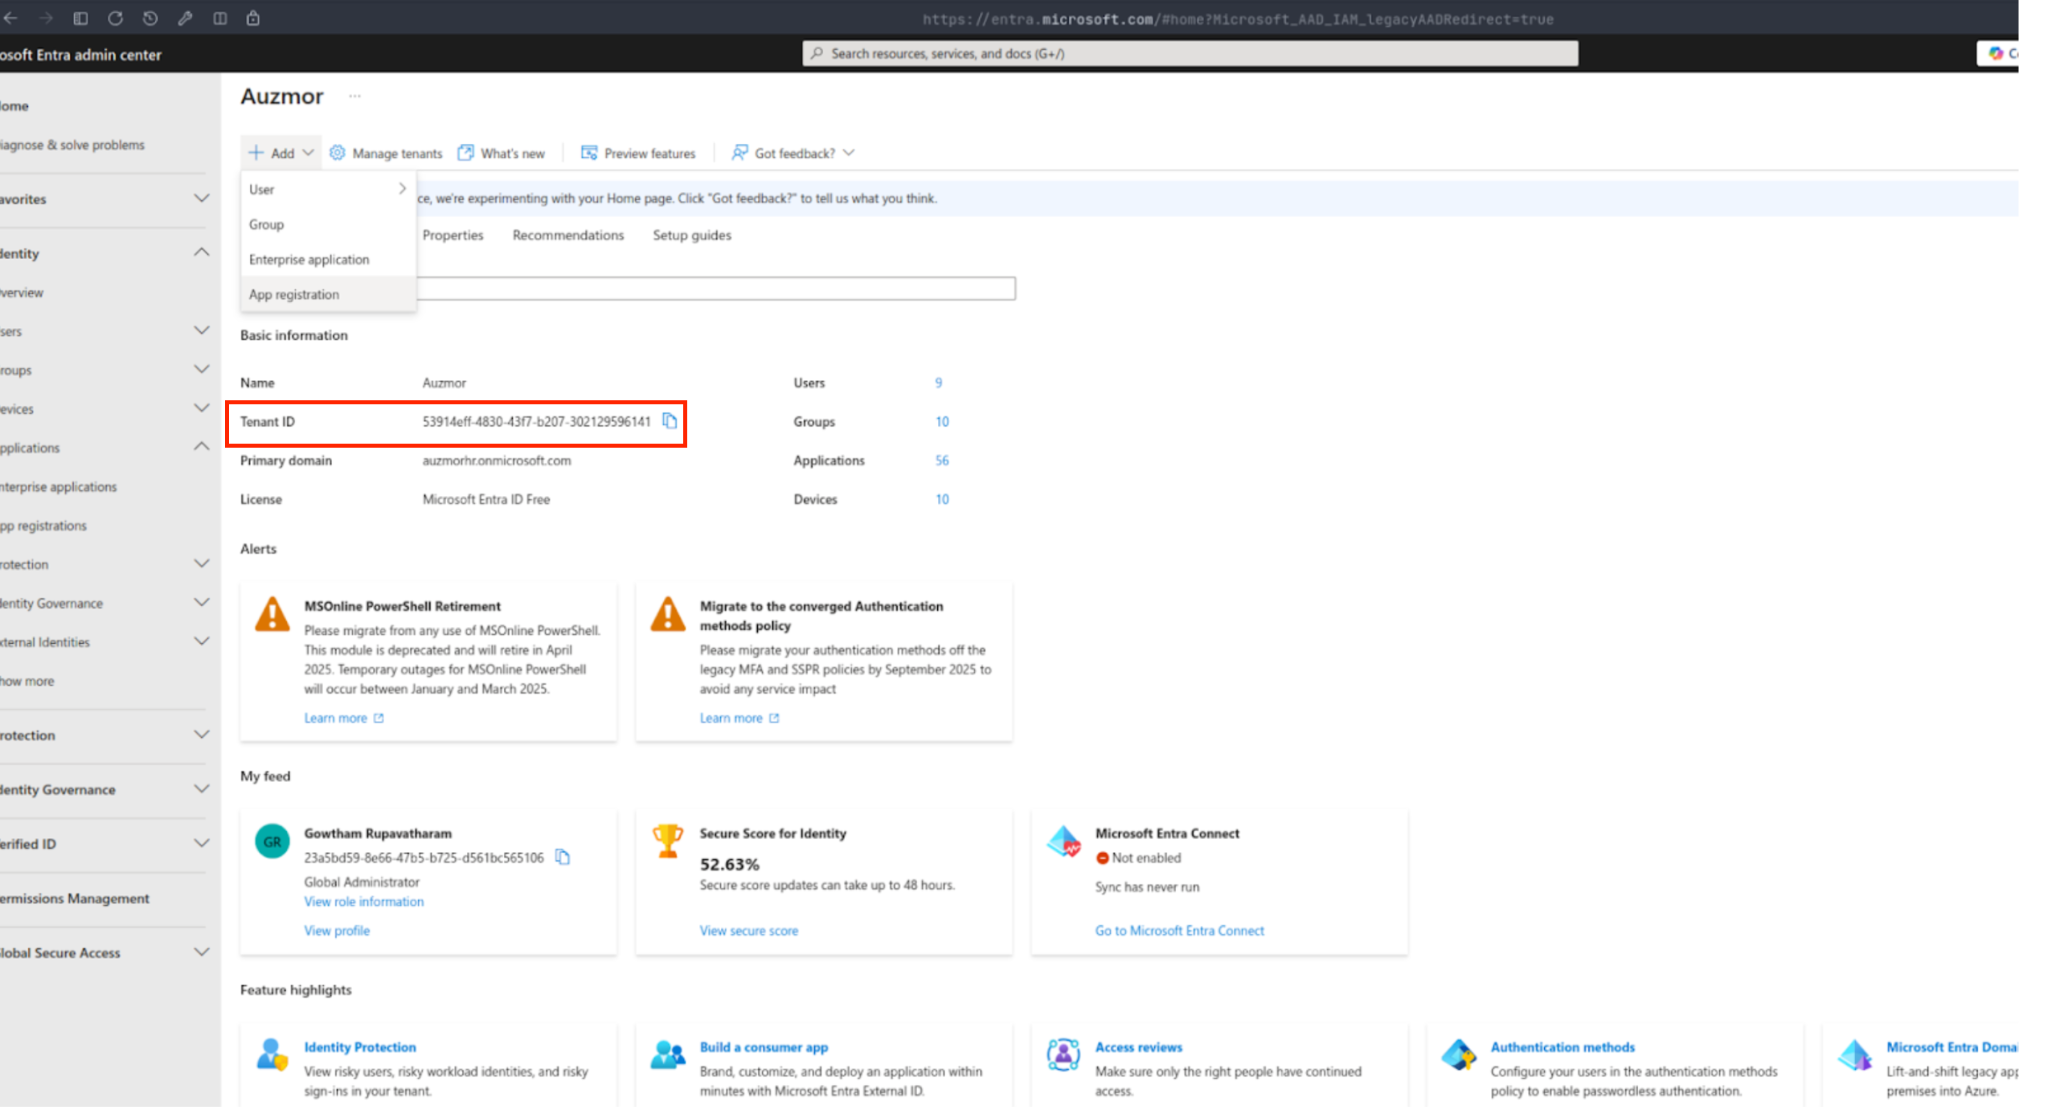Collapse the Identity section in sidebar
This screenshot has width=2048, height=1114.
(201, 252)
